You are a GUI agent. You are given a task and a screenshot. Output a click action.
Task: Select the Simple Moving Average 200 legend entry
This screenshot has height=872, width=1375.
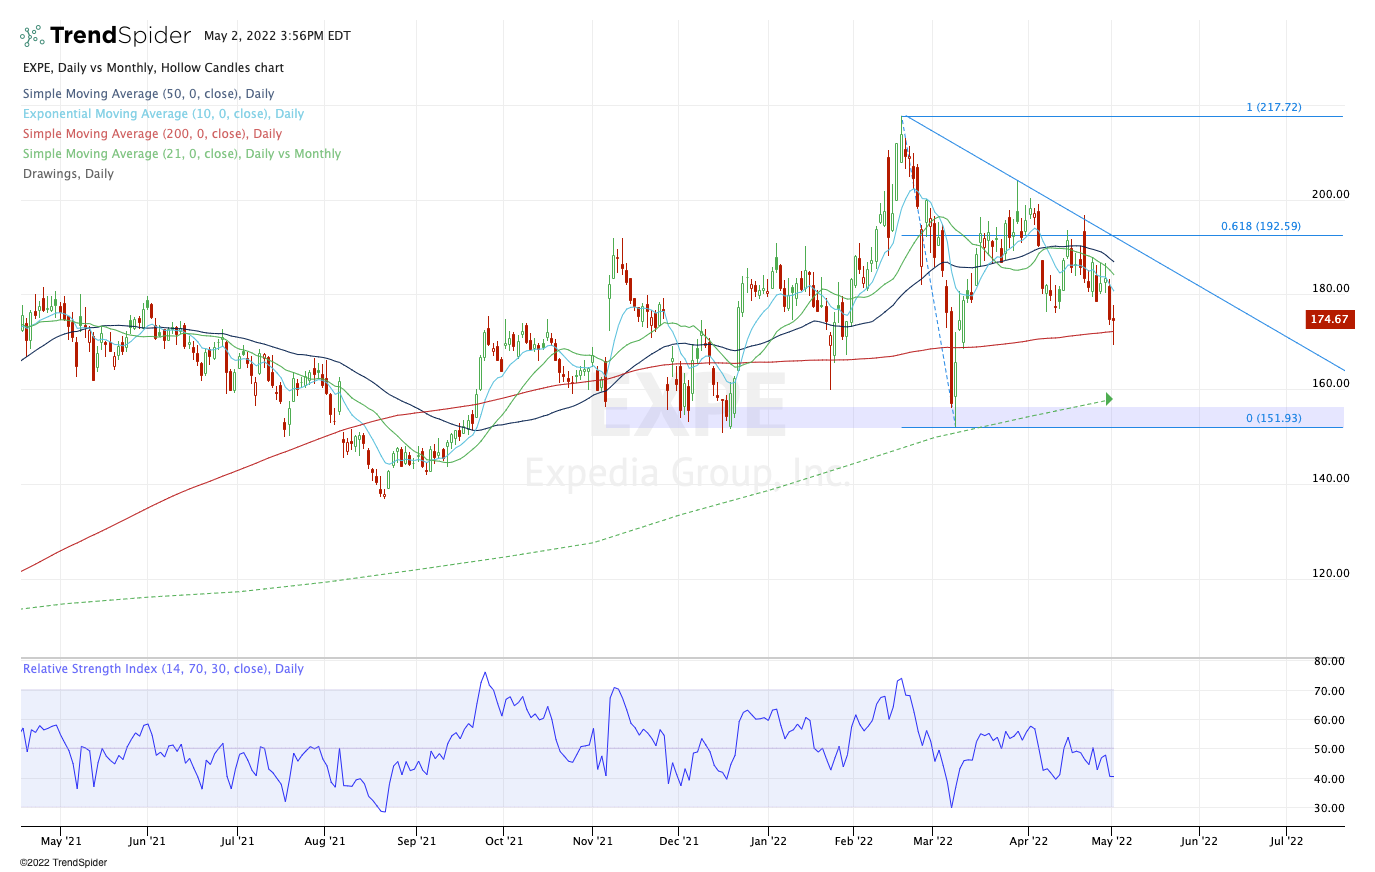pos(153,134)
